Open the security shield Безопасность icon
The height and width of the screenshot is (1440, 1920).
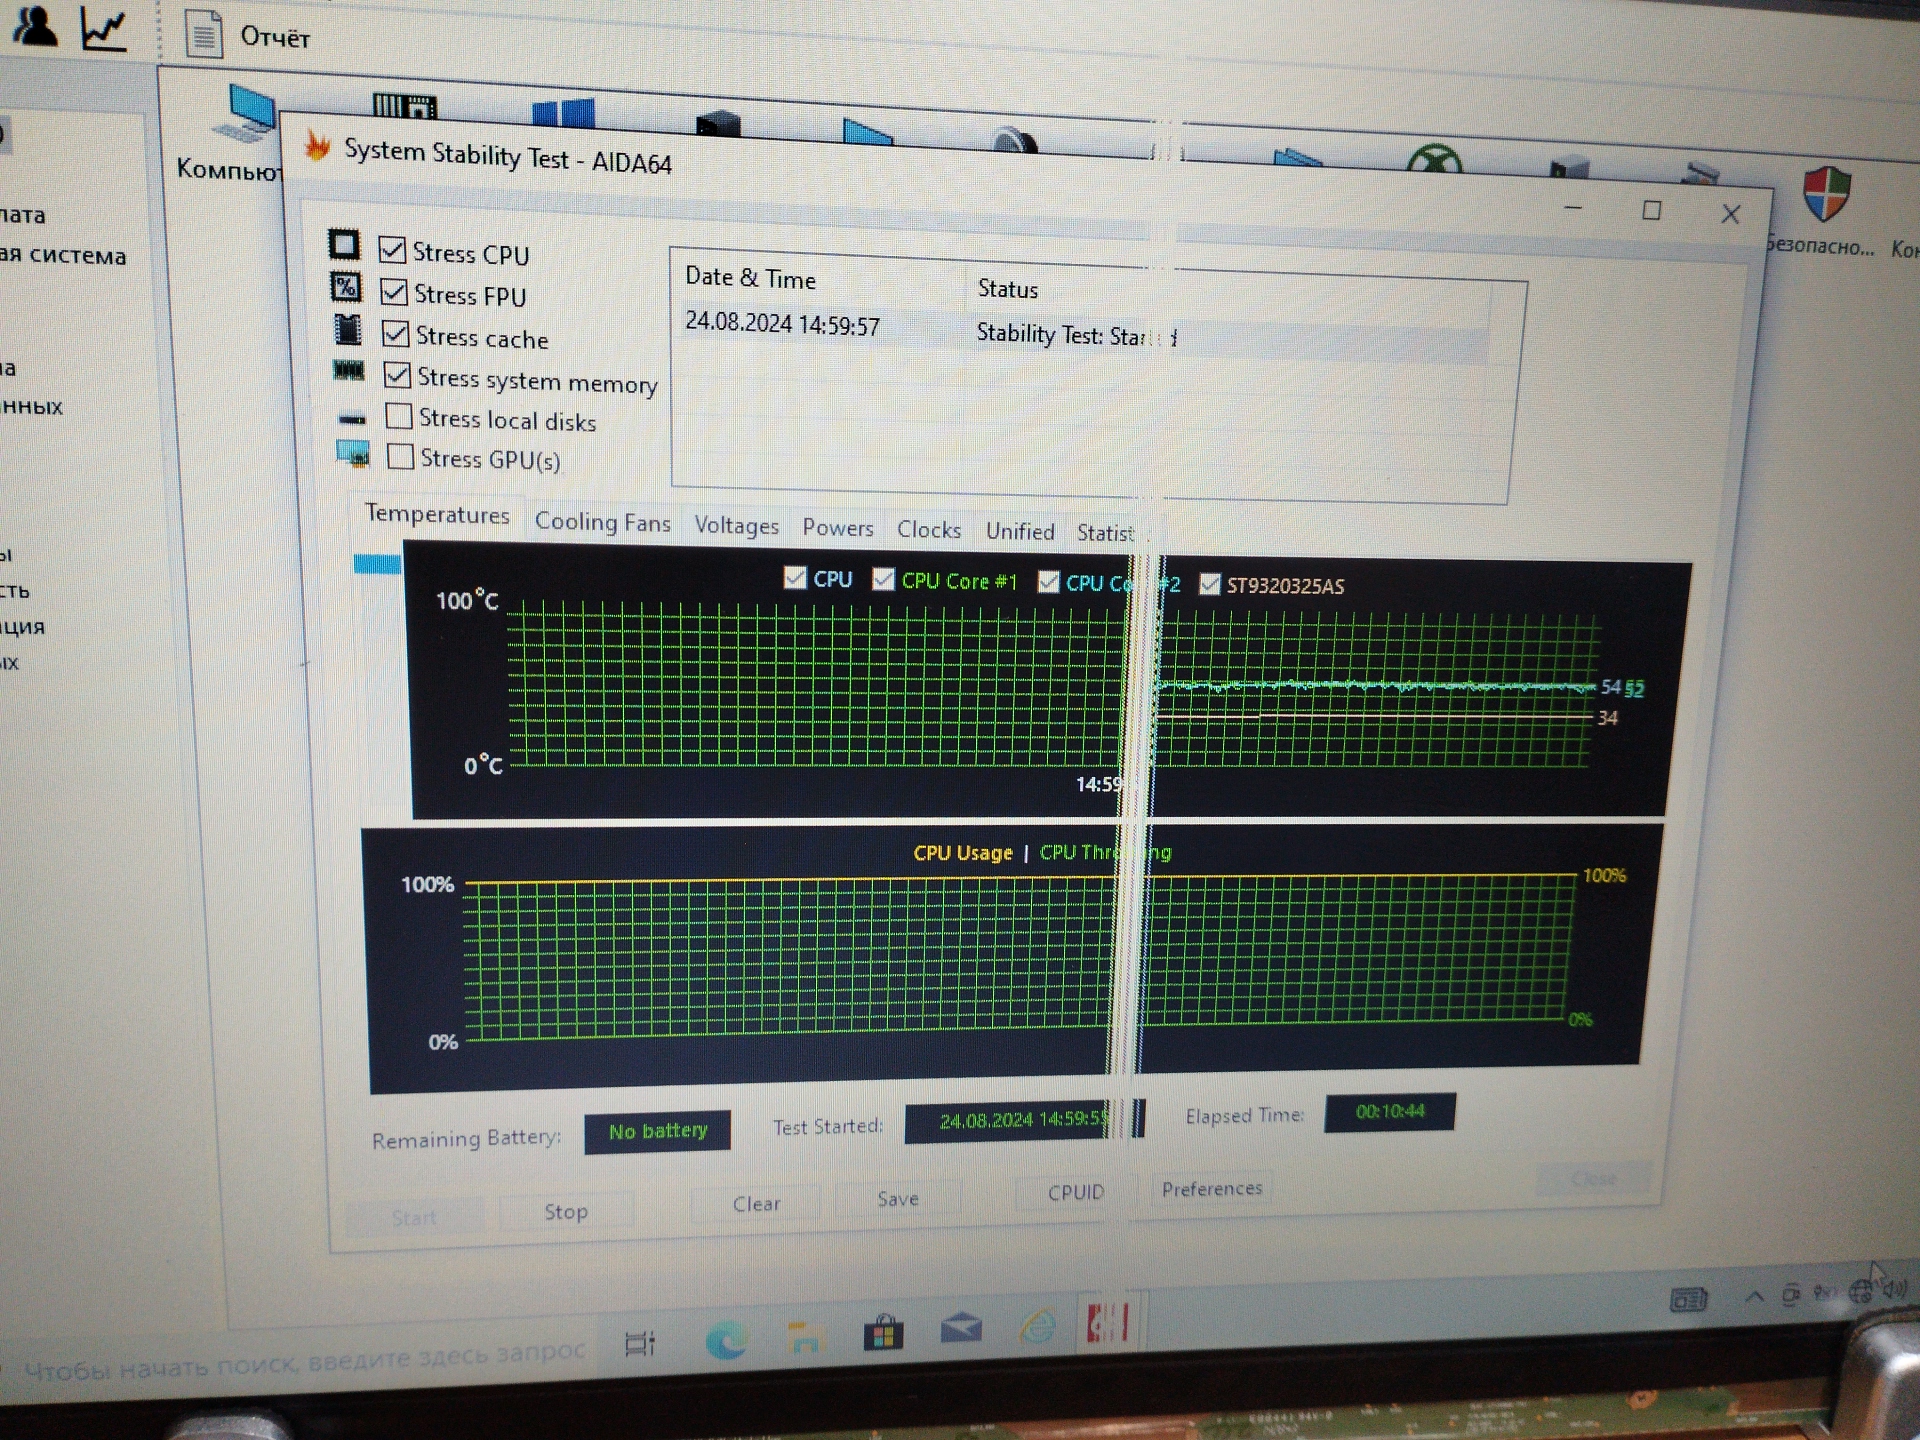(1826, 194)
